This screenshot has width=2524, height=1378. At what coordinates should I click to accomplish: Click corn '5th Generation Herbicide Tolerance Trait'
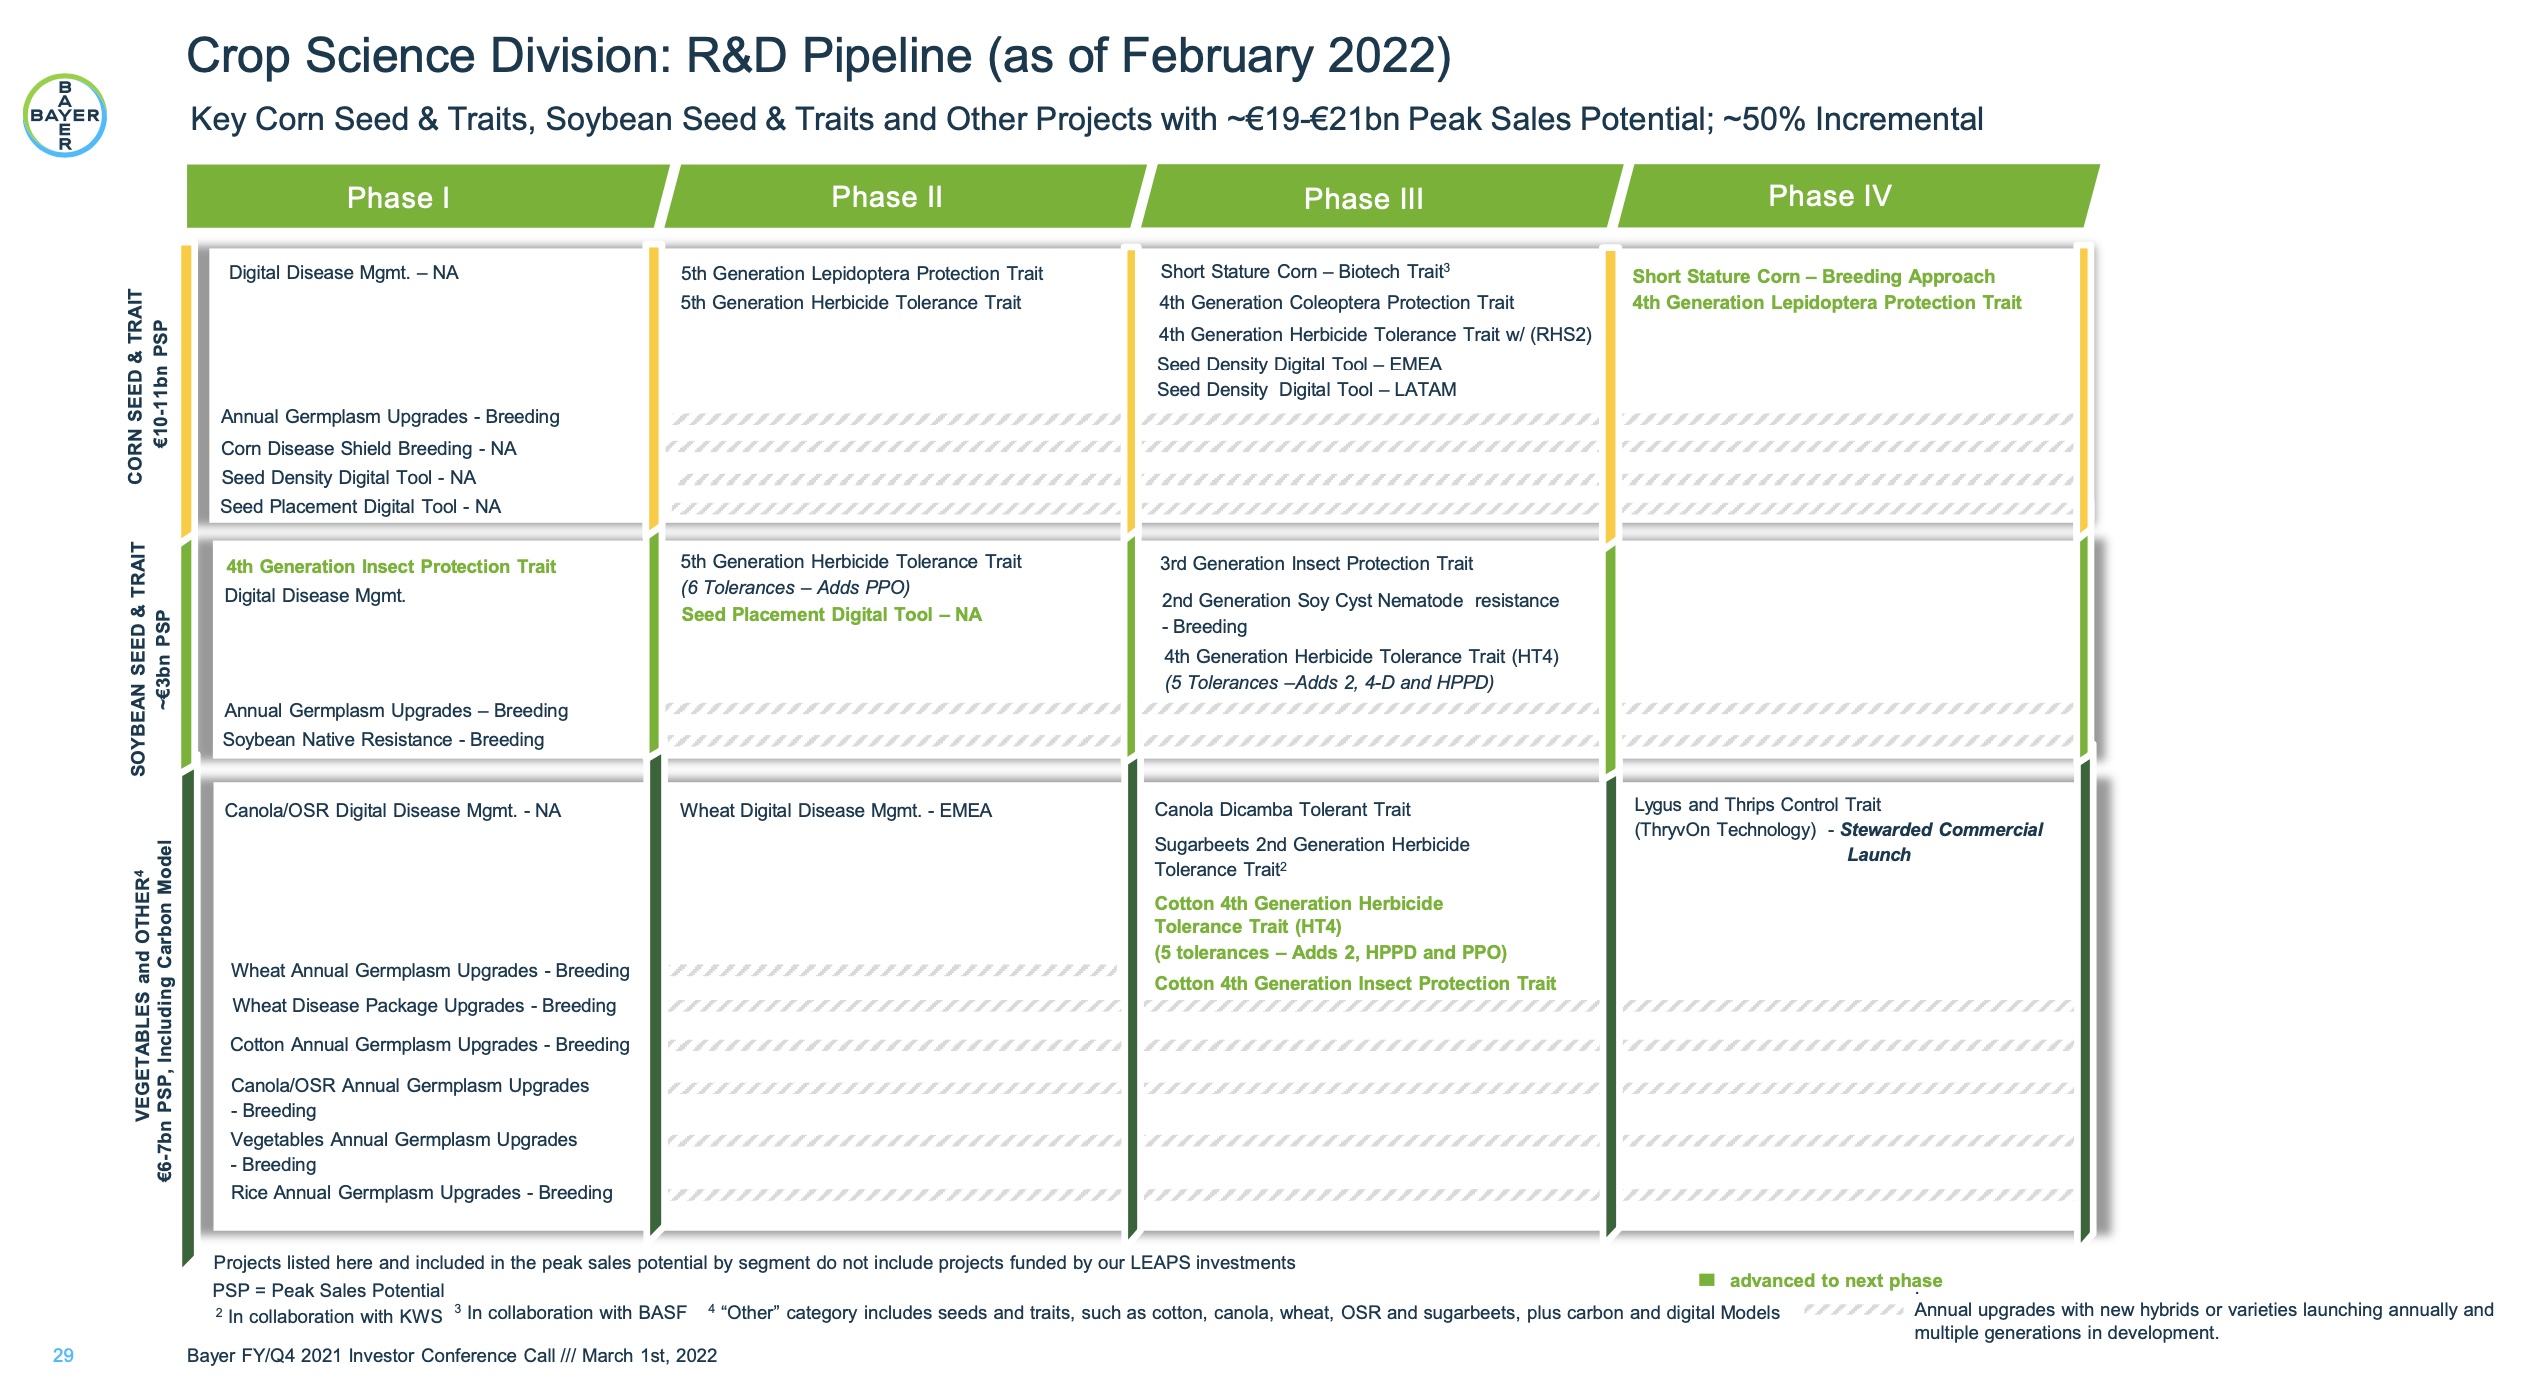click(x=850, y=302)
